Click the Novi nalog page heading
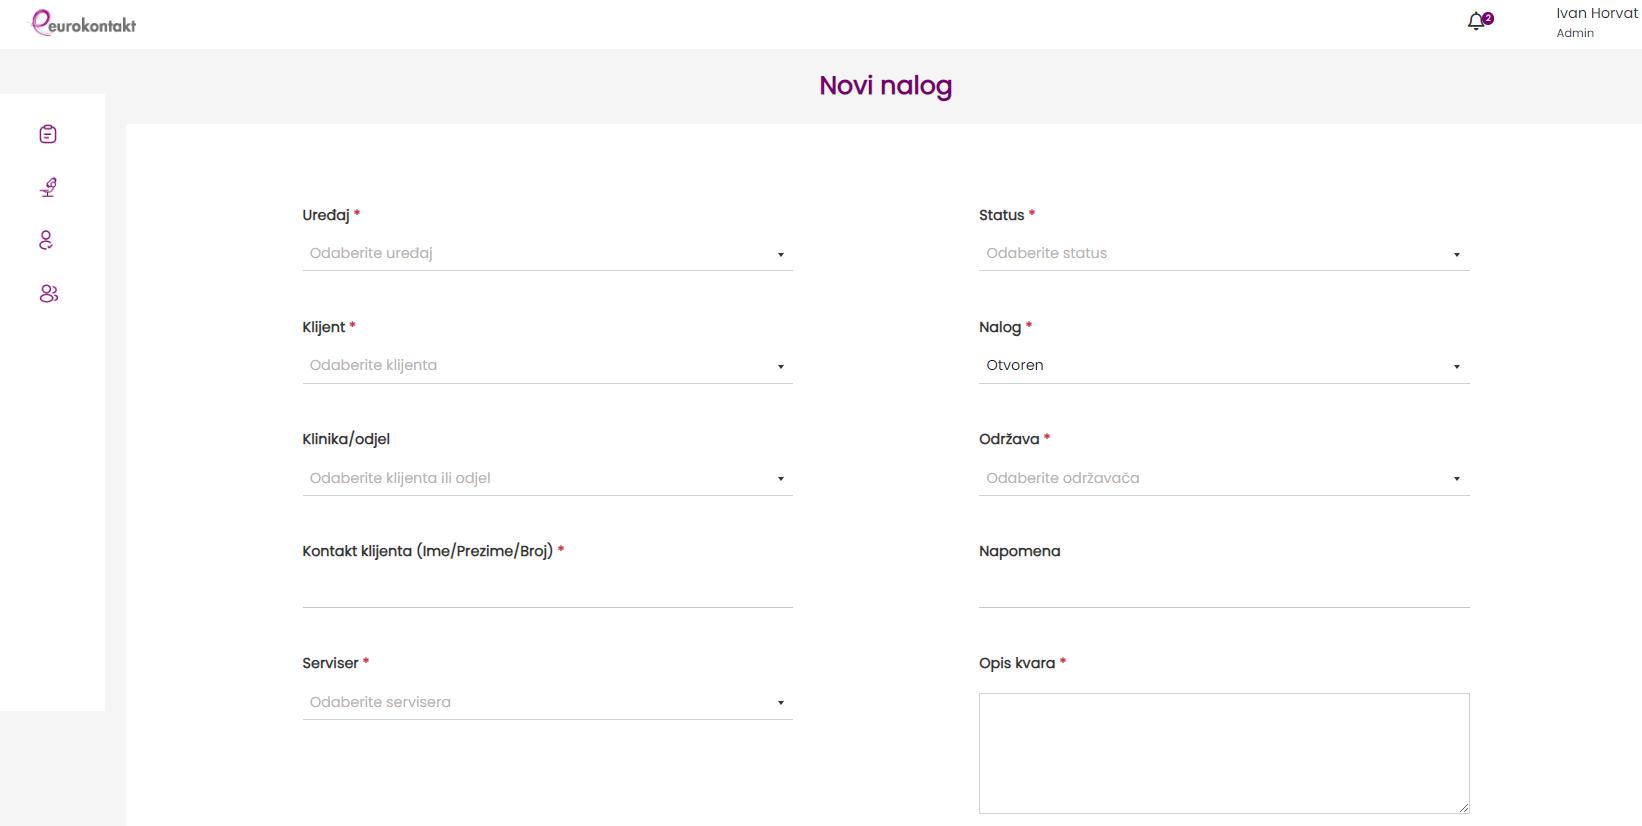 (x=885, y=86)
